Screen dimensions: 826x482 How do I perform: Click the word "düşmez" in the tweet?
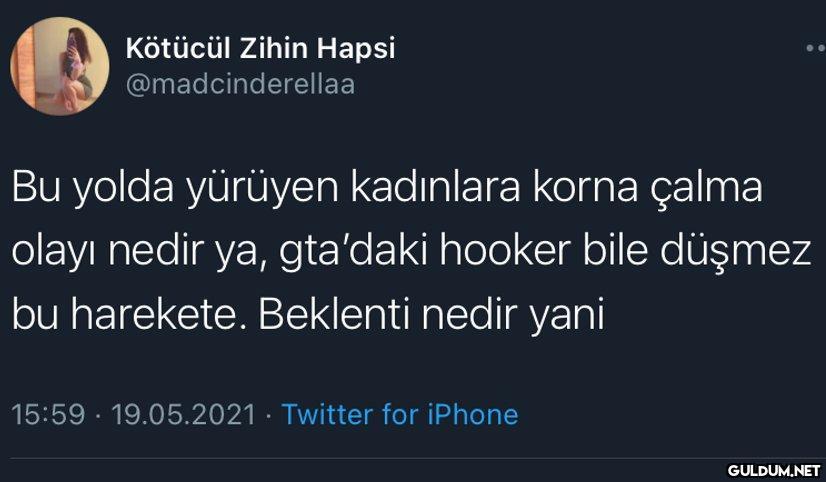[735, 254]
